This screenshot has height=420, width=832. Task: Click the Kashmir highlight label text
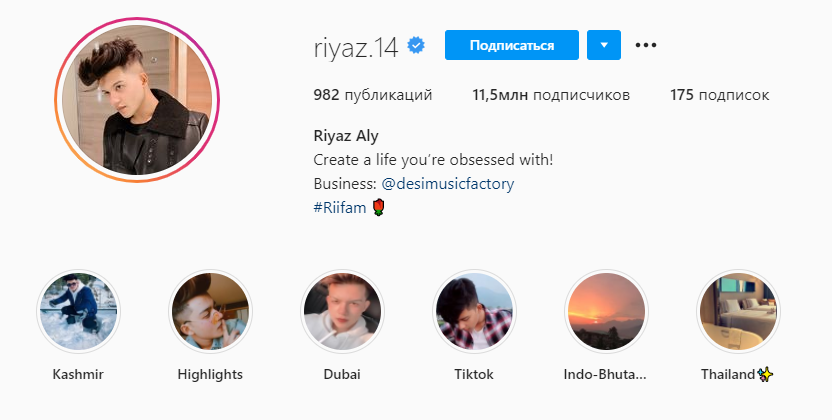coord(78,374)
